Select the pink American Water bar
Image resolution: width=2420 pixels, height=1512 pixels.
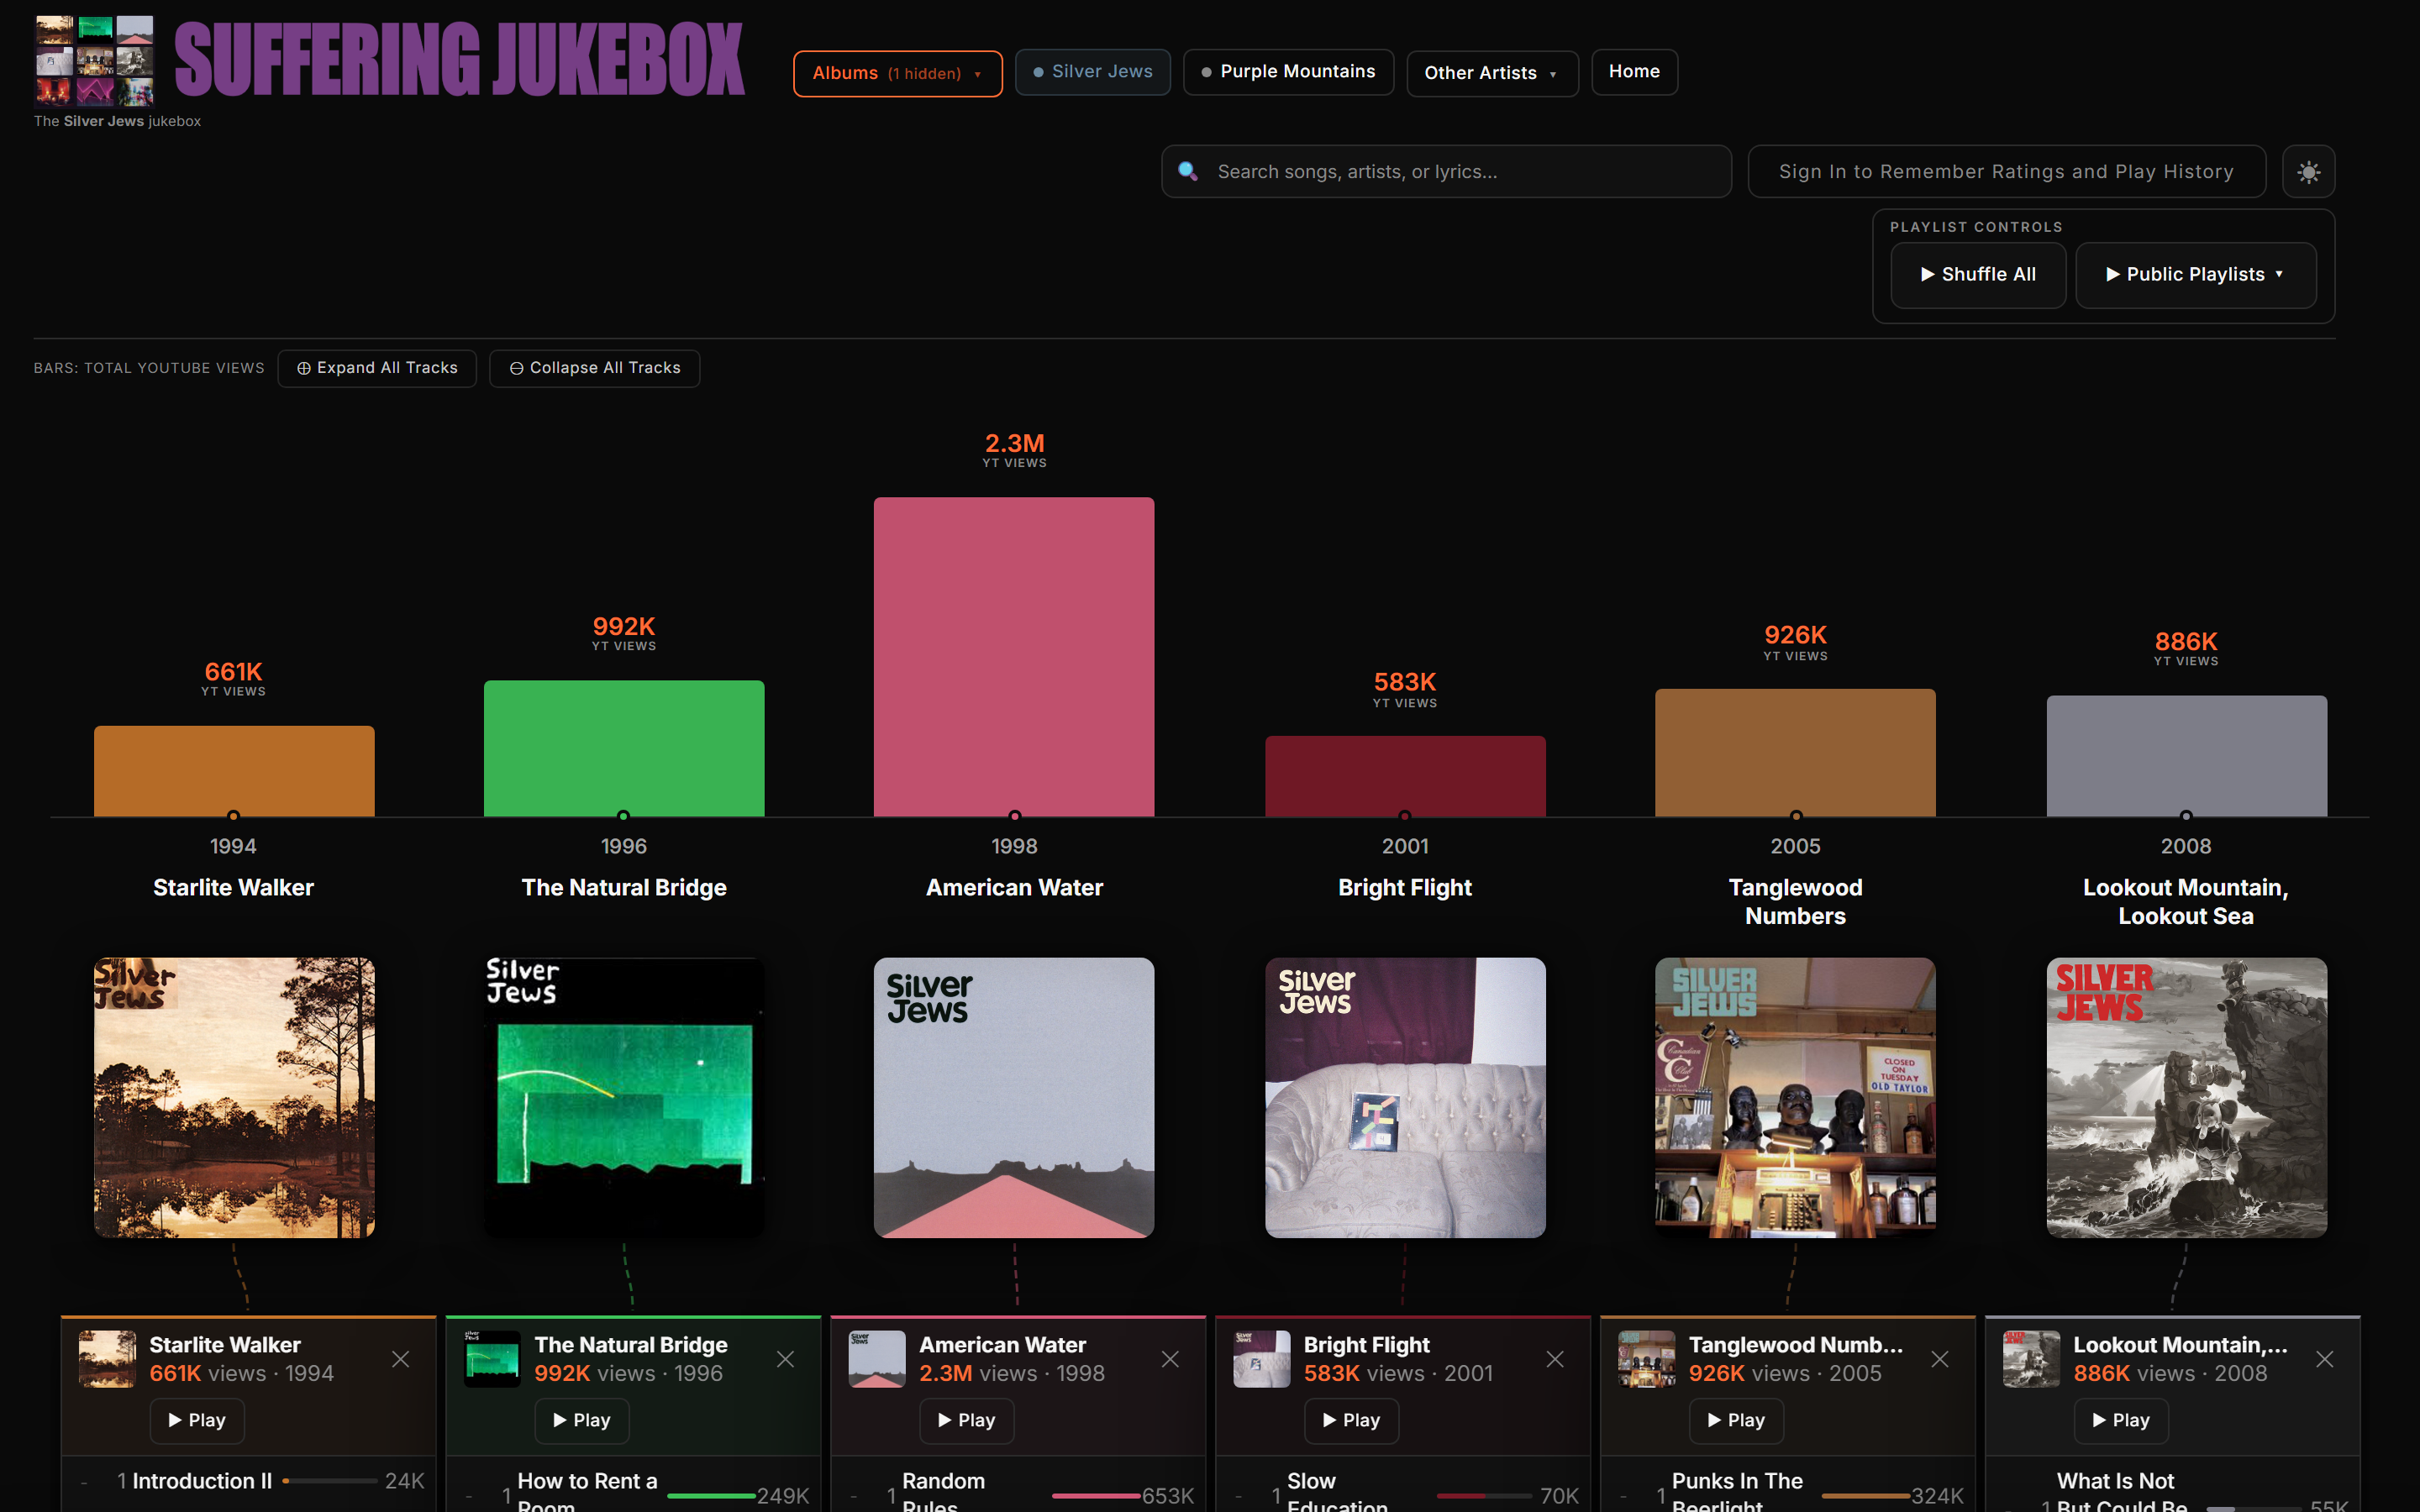click(x=1014, y=657)
